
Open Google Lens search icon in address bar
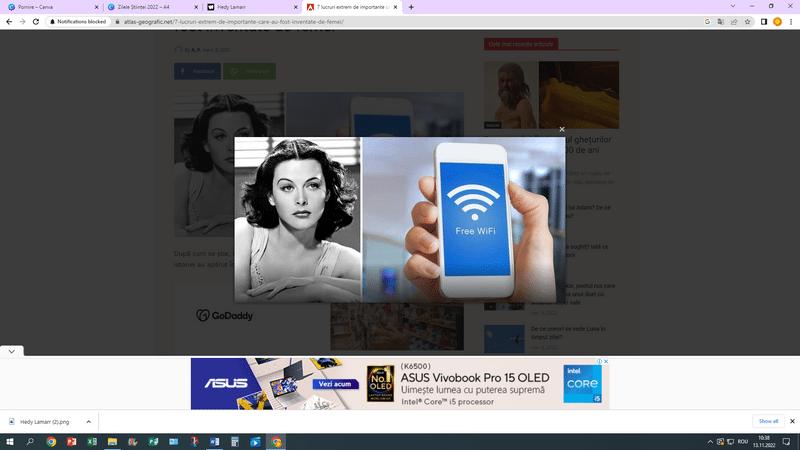tap(707, 21)
